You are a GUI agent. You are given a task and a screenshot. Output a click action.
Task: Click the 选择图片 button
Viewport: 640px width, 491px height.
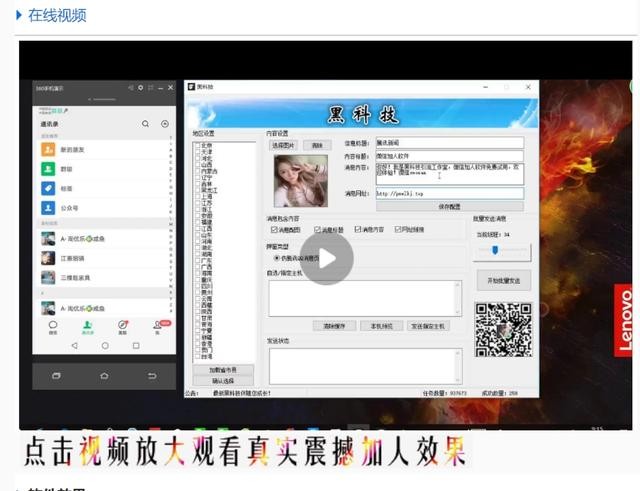[282, 145]
